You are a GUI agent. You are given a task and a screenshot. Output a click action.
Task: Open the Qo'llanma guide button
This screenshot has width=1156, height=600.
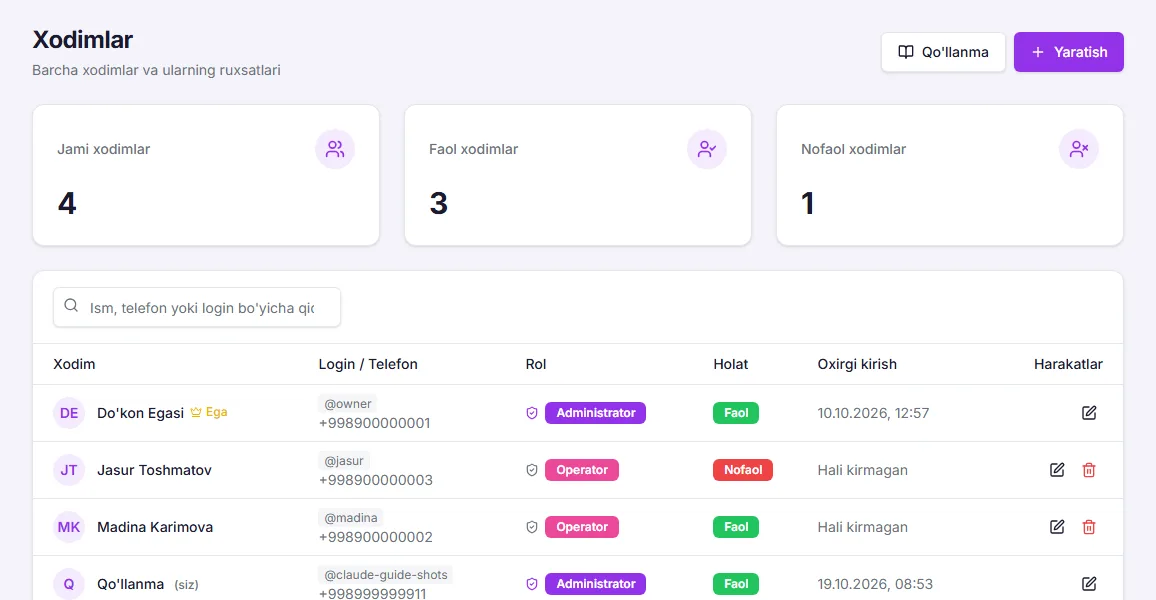pyautogui.click(x=943, y=52)
